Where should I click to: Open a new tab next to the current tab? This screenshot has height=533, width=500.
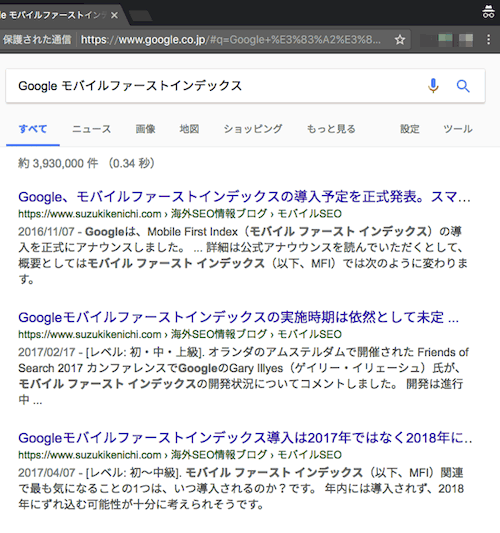coord(141,16)
